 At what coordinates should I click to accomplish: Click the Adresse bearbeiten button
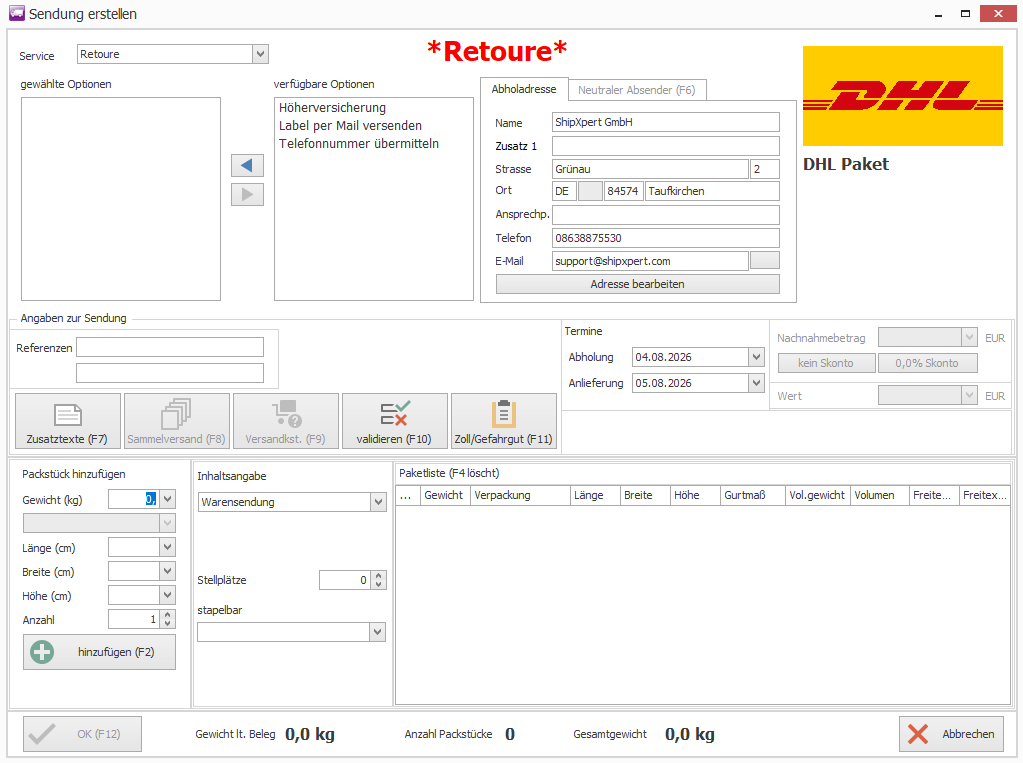(x=637, y=284)
